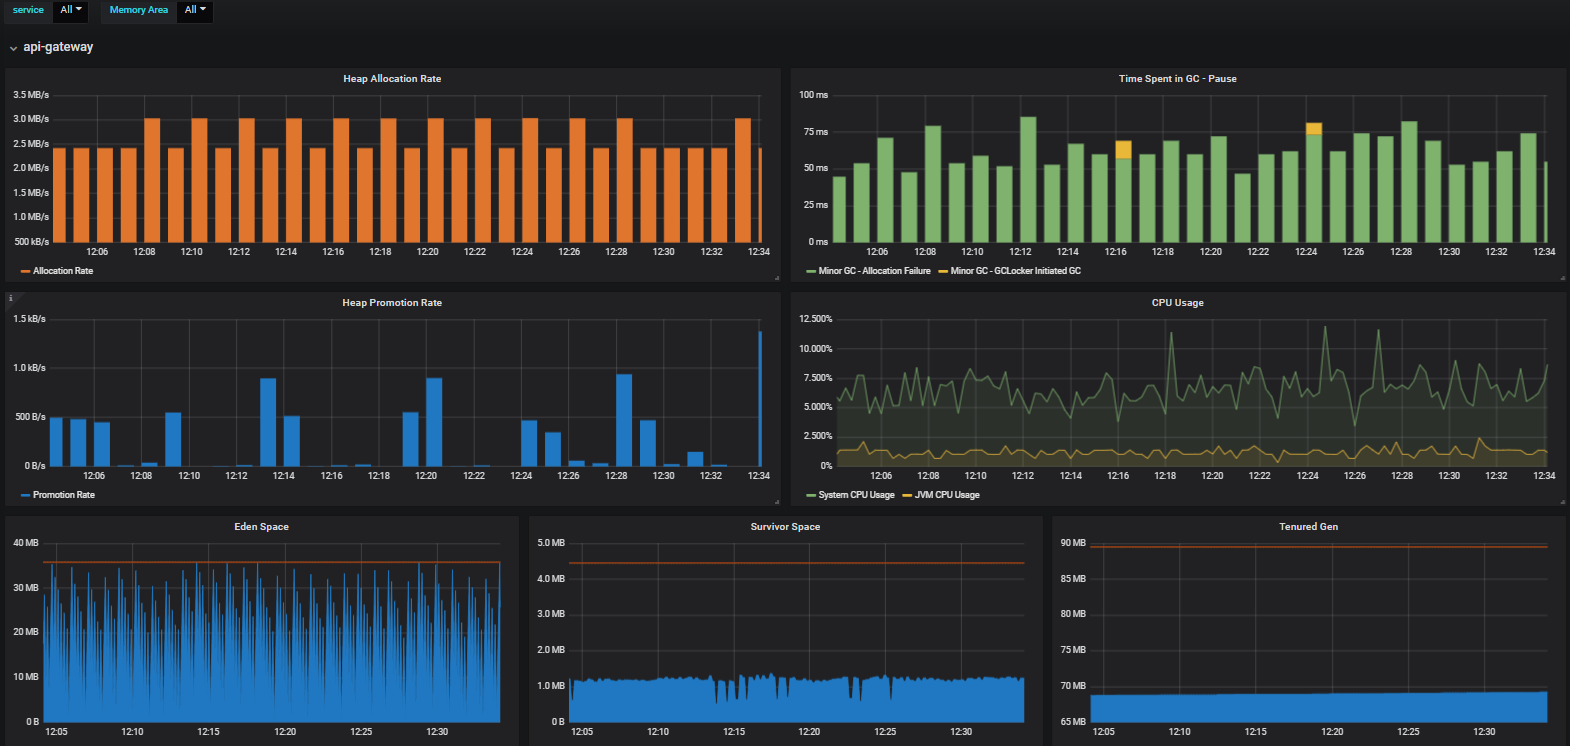Click the Tenured Gen panel title

1308,527
